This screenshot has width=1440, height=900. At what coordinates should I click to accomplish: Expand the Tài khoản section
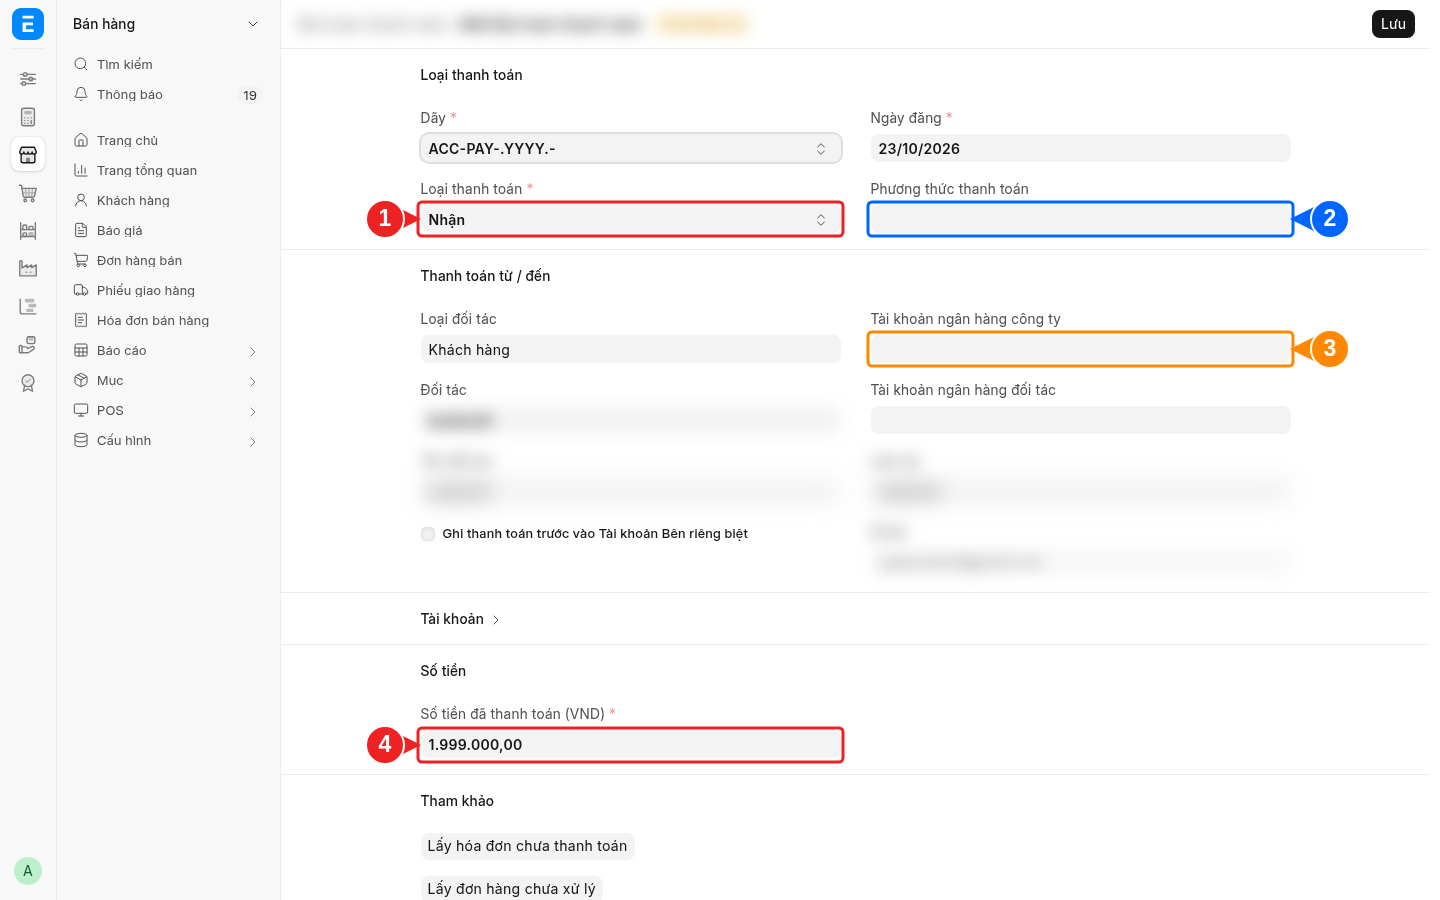pyautogui.click(x=460, y=619)
